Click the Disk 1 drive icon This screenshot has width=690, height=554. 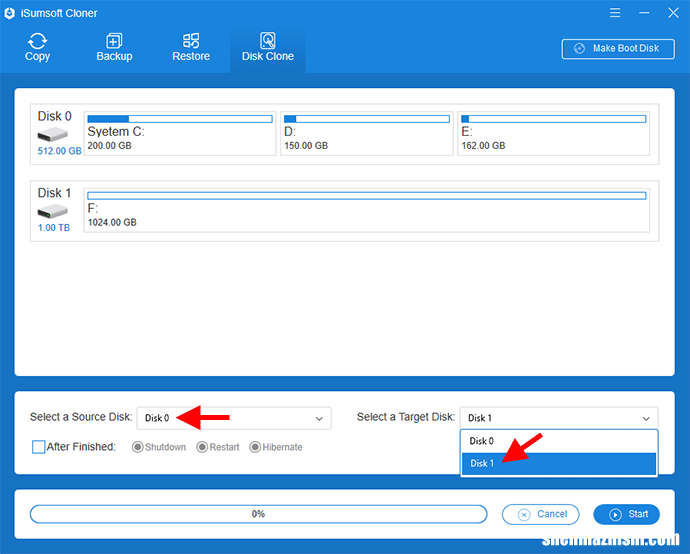pyautogui.click(x=52, y=211)
